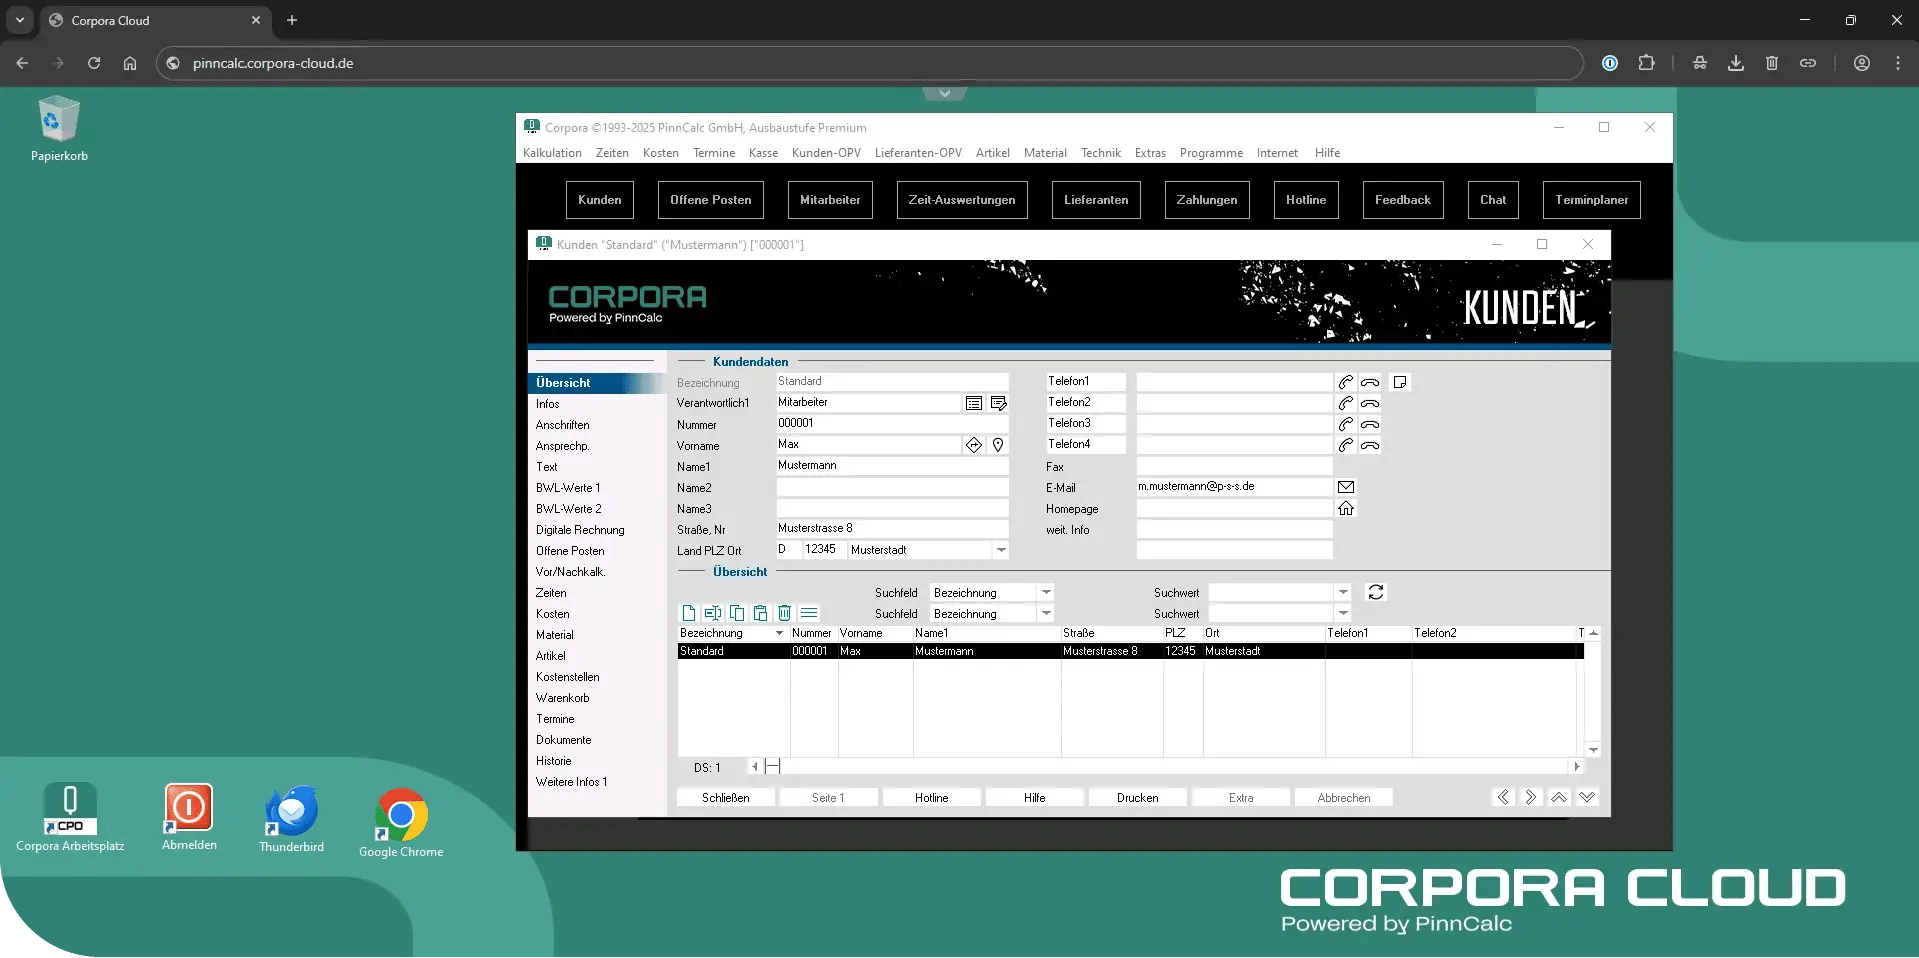This screenshot has height=958, width=1919.
Task: Click the table vertical scrollbar down arrow
Action: pyautogui.click(x=1593, y=750)
